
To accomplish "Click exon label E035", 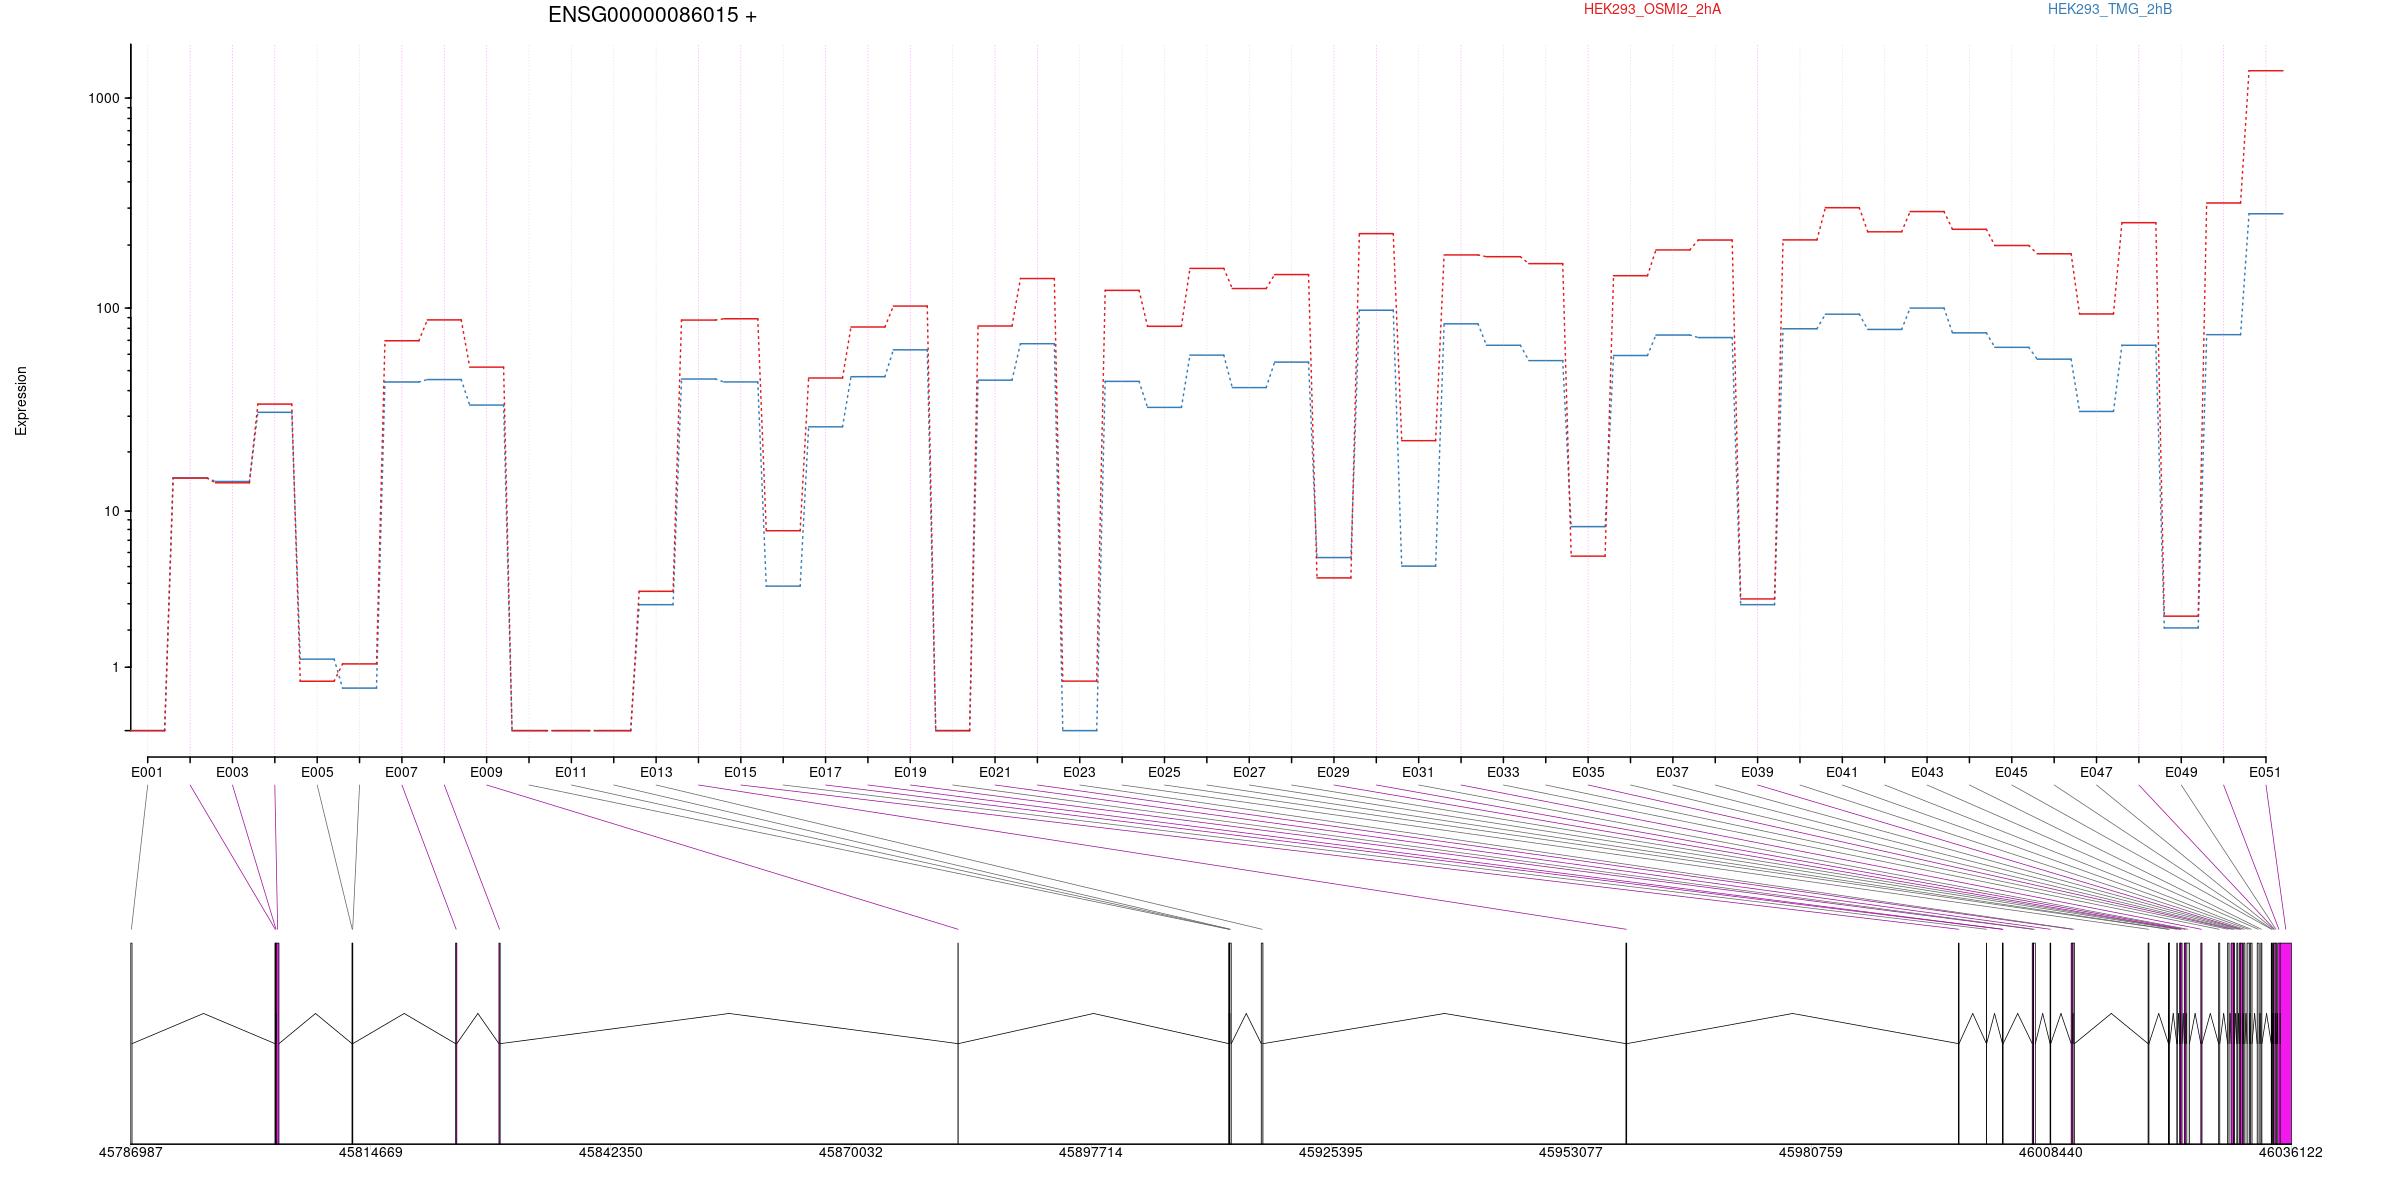I will point(1588,772).
